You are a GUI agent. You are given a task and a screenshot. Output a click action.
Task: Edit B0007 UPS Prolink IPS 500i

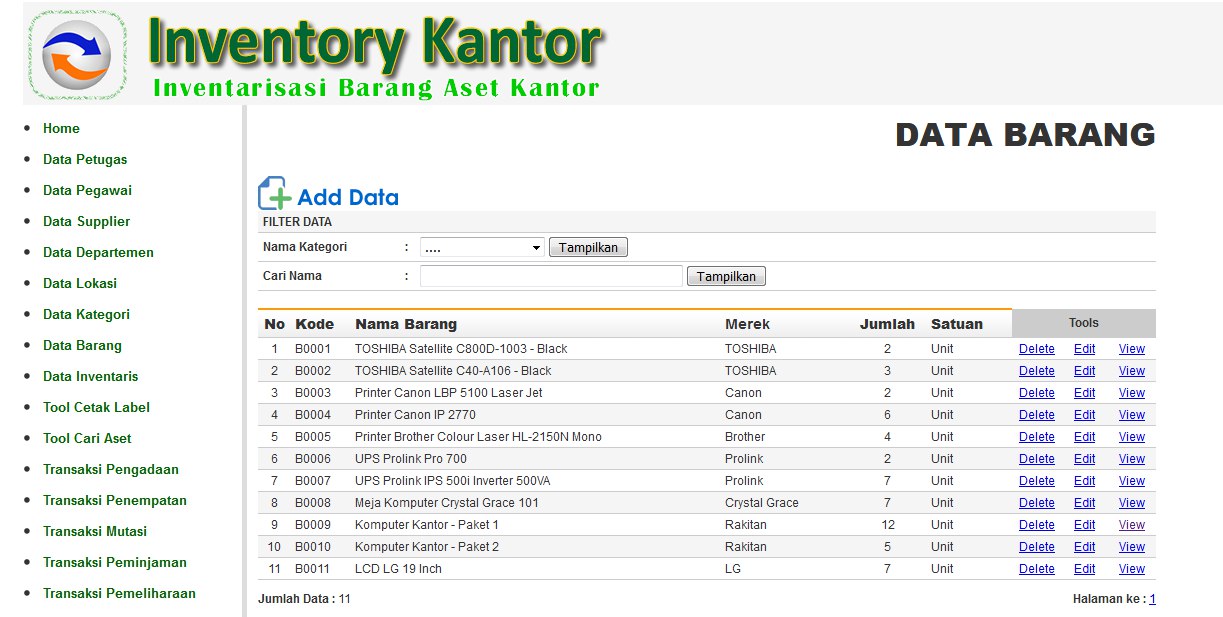pos(1085,481)
